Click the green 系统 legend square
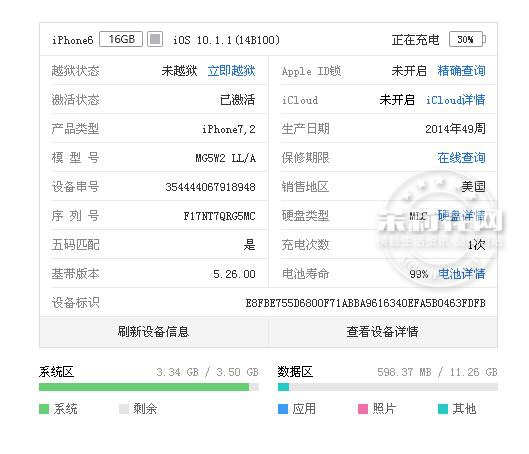 [44, 409]
